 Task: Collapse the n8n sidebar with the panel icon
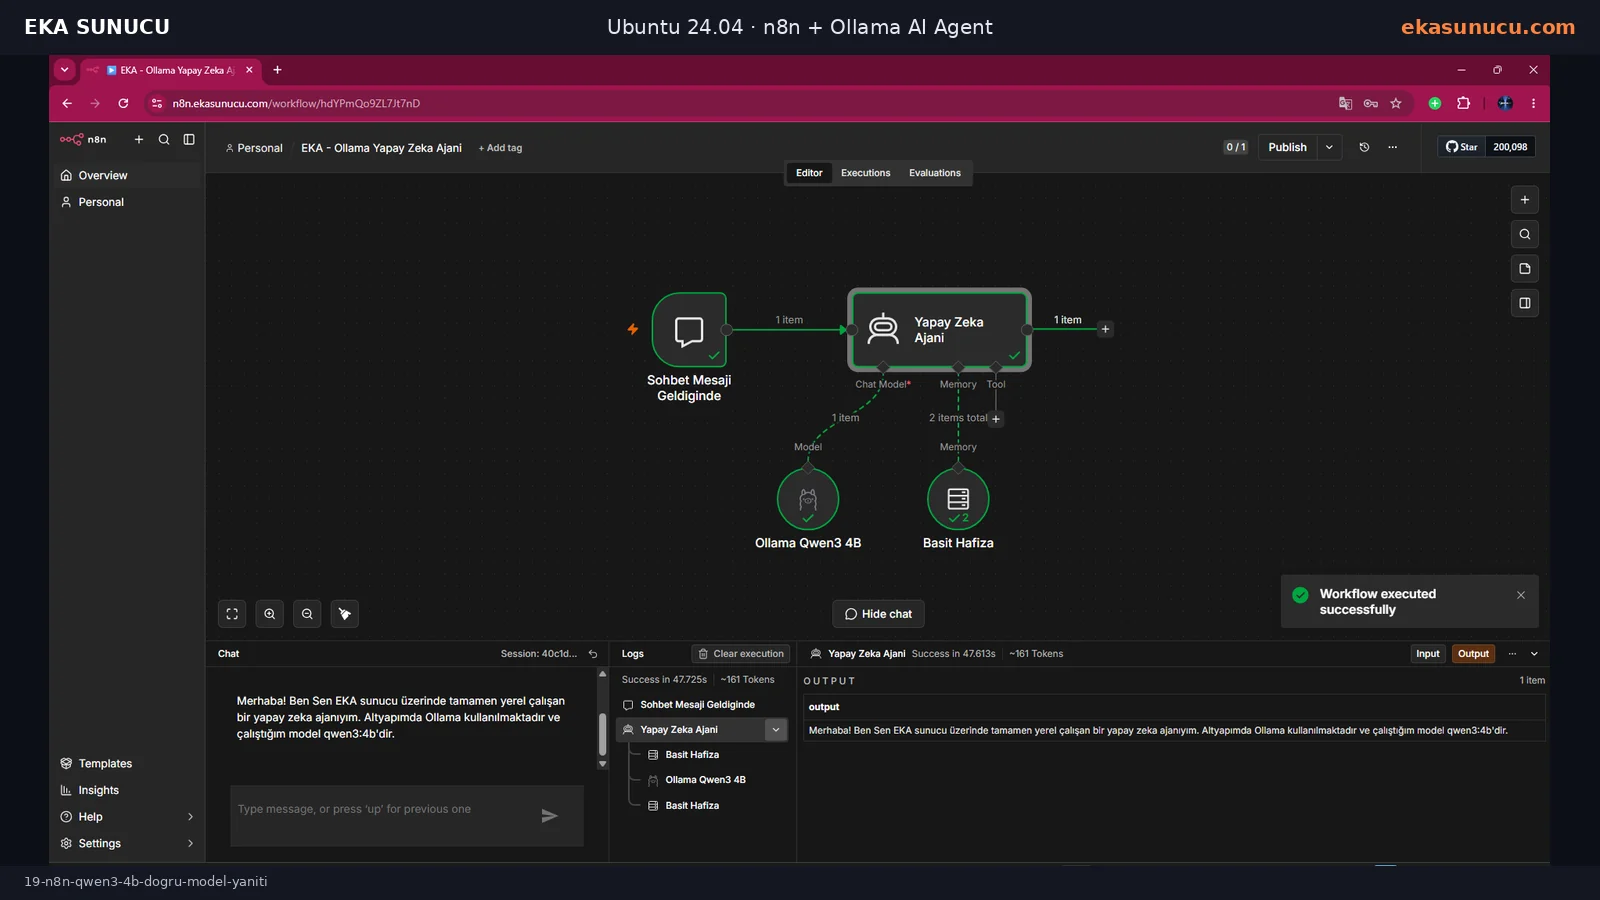pos(189,140)
